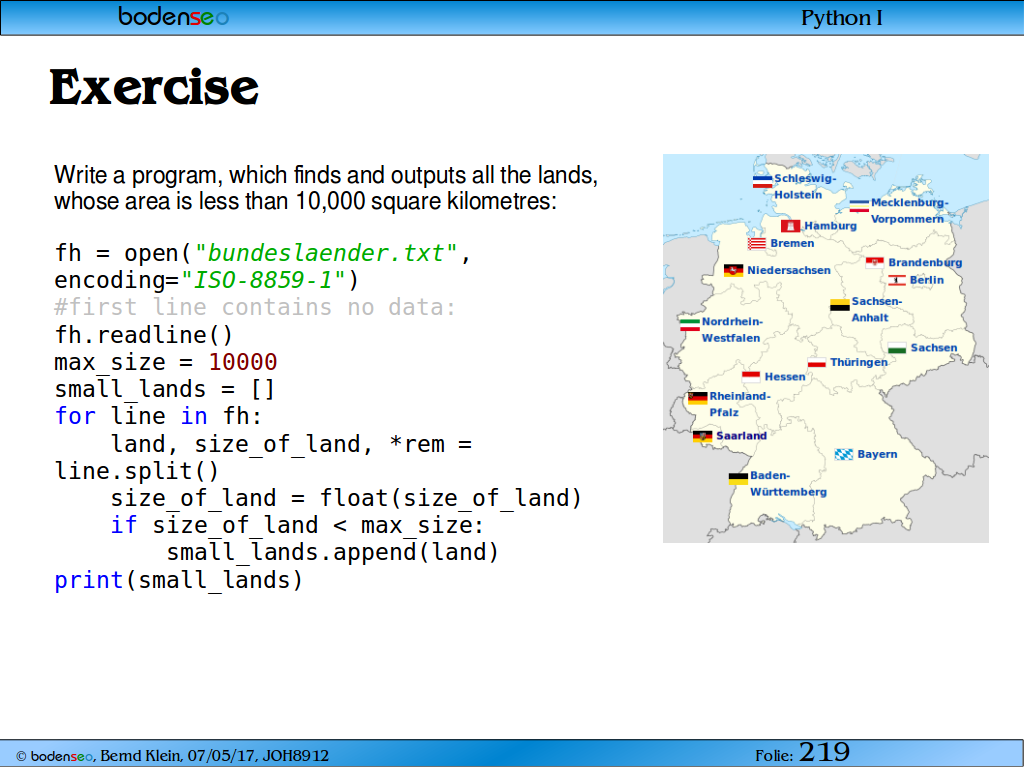Click the Hessen flag icon
Viewport: 1024px width, 768px height.
[x=751, y=377]
